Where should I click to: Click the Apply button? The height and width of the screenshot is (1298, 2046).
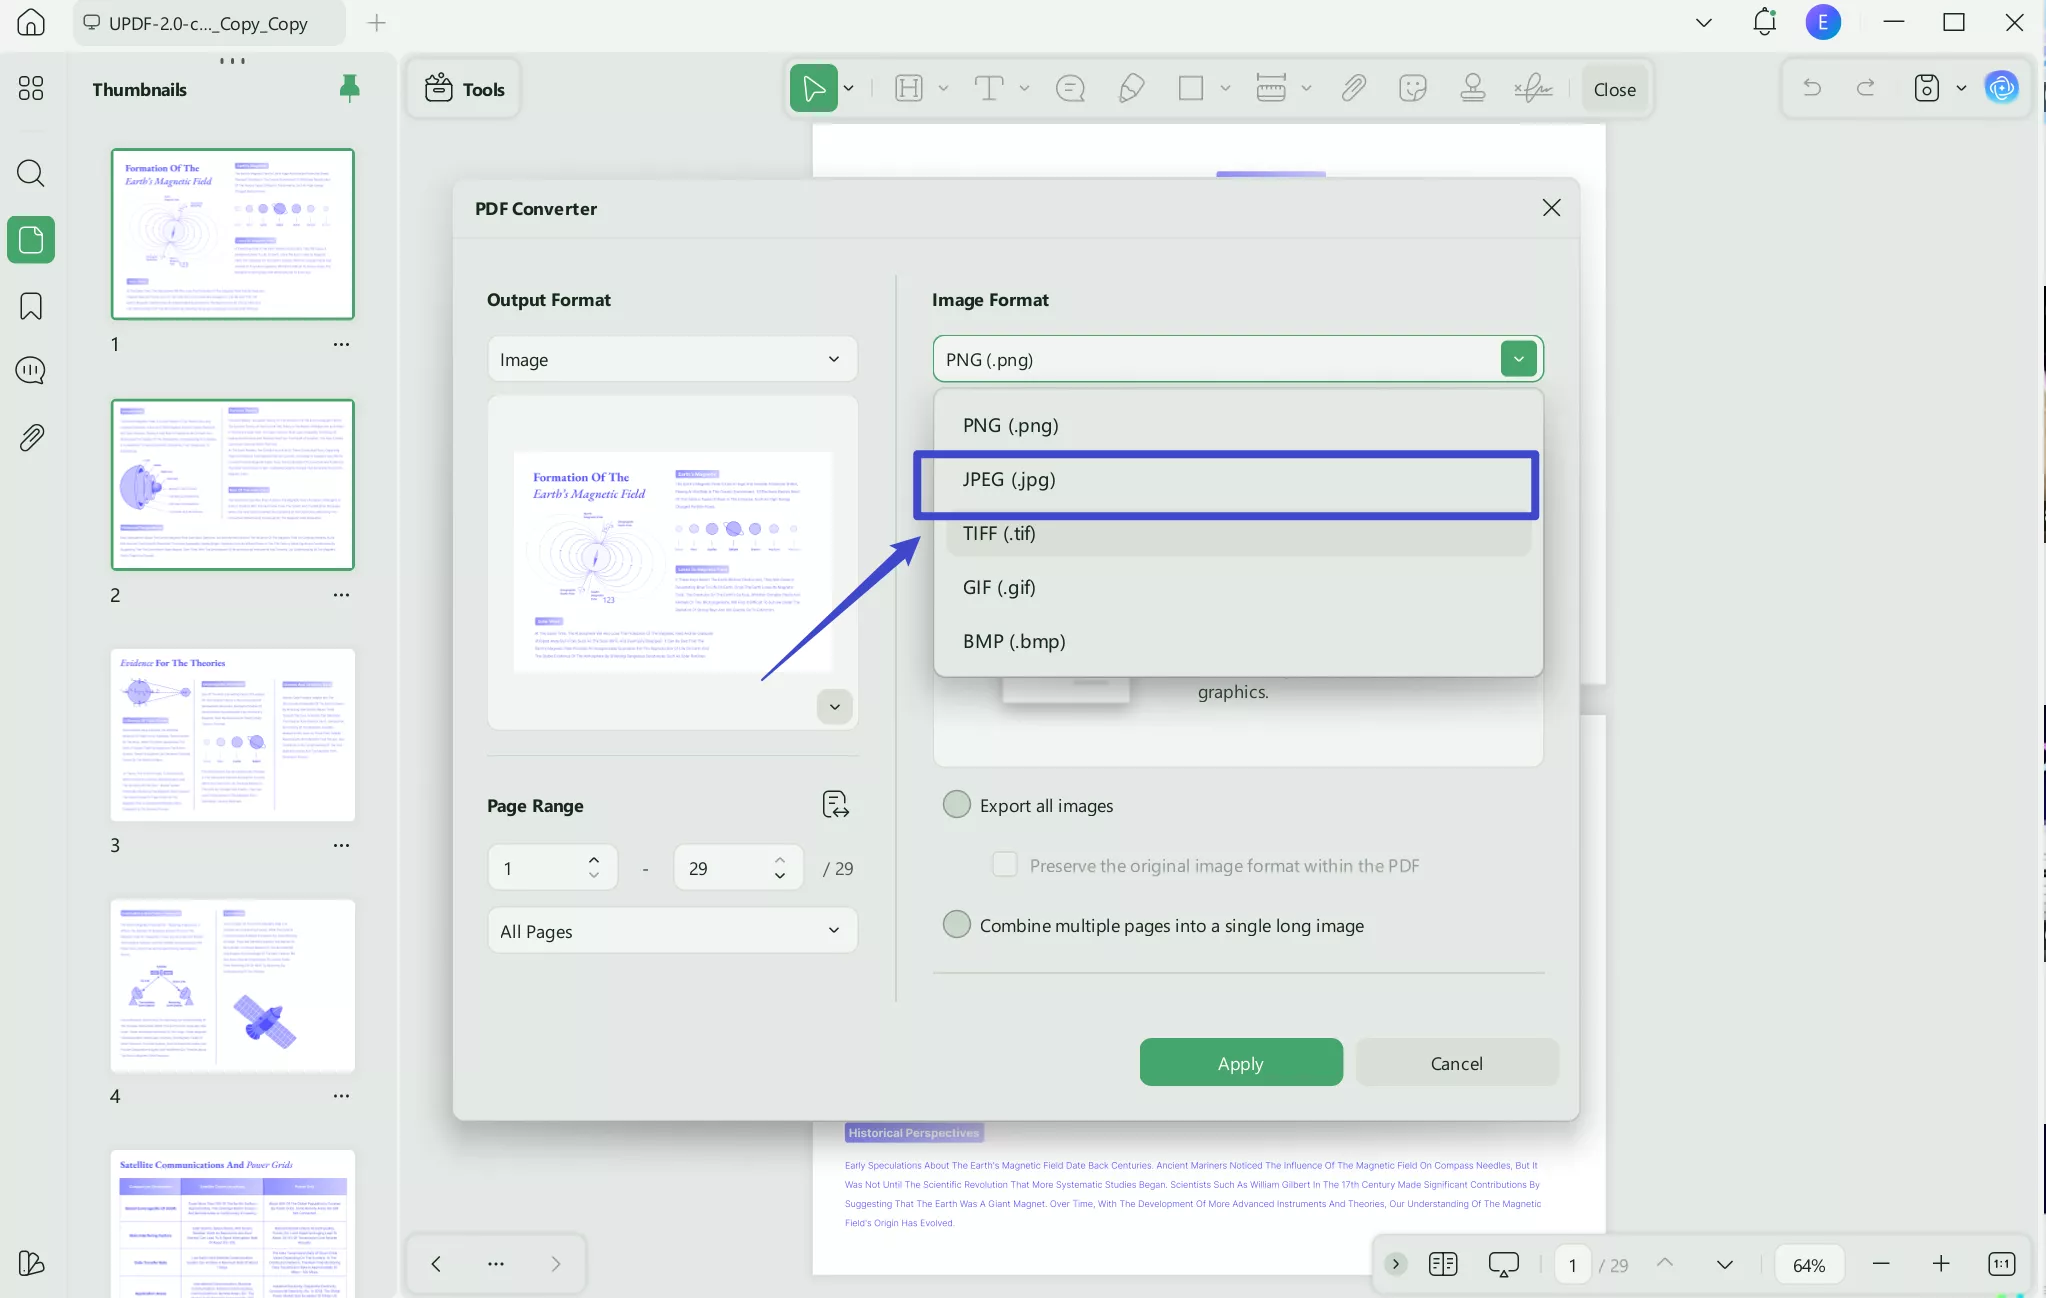(x=1239, y=1062)
